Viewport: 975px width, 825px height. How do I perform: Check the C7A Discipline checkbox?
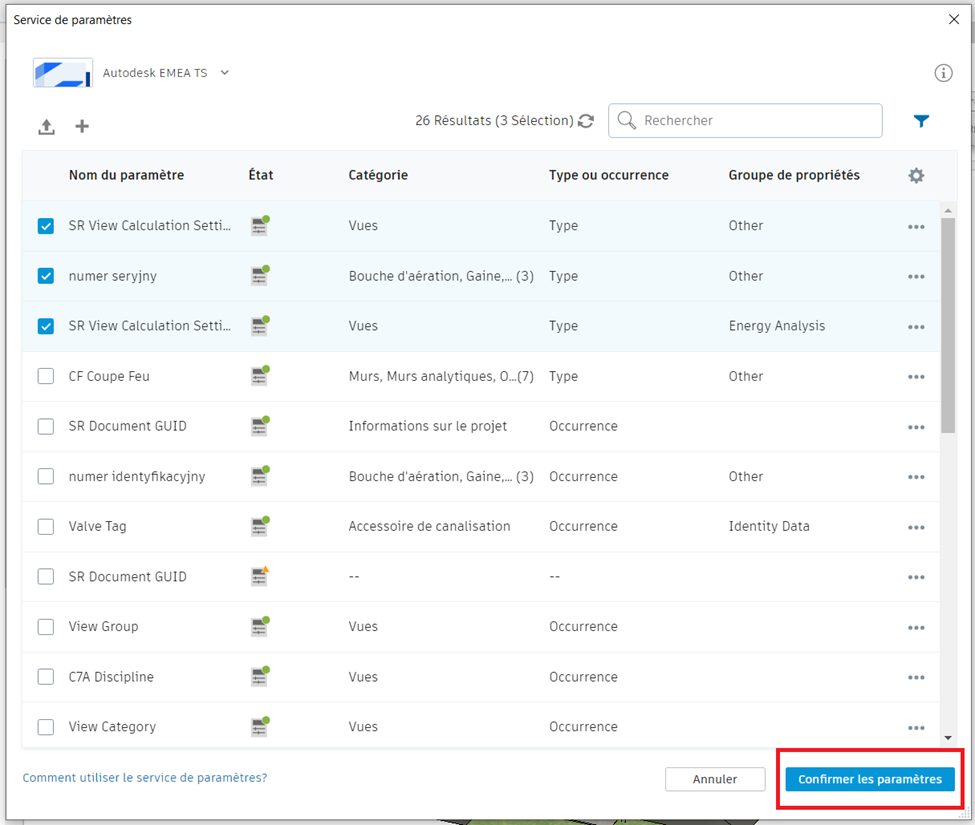point(45,676)
